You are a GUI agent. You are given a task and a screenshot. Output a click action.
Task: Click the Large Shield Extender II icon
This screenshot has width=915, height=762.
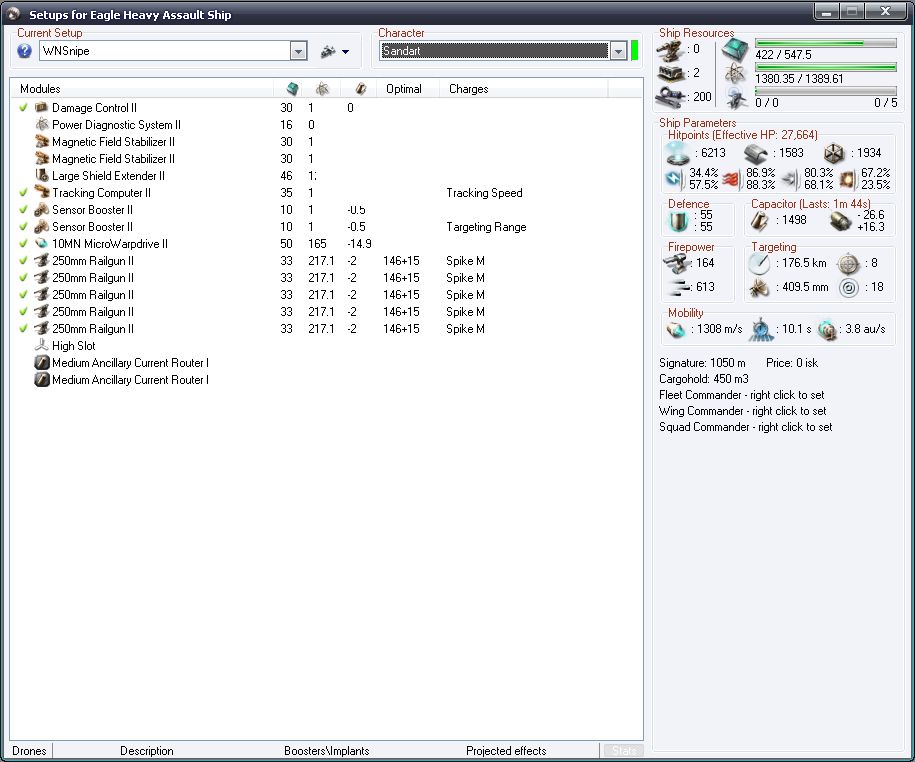[41, 175]
